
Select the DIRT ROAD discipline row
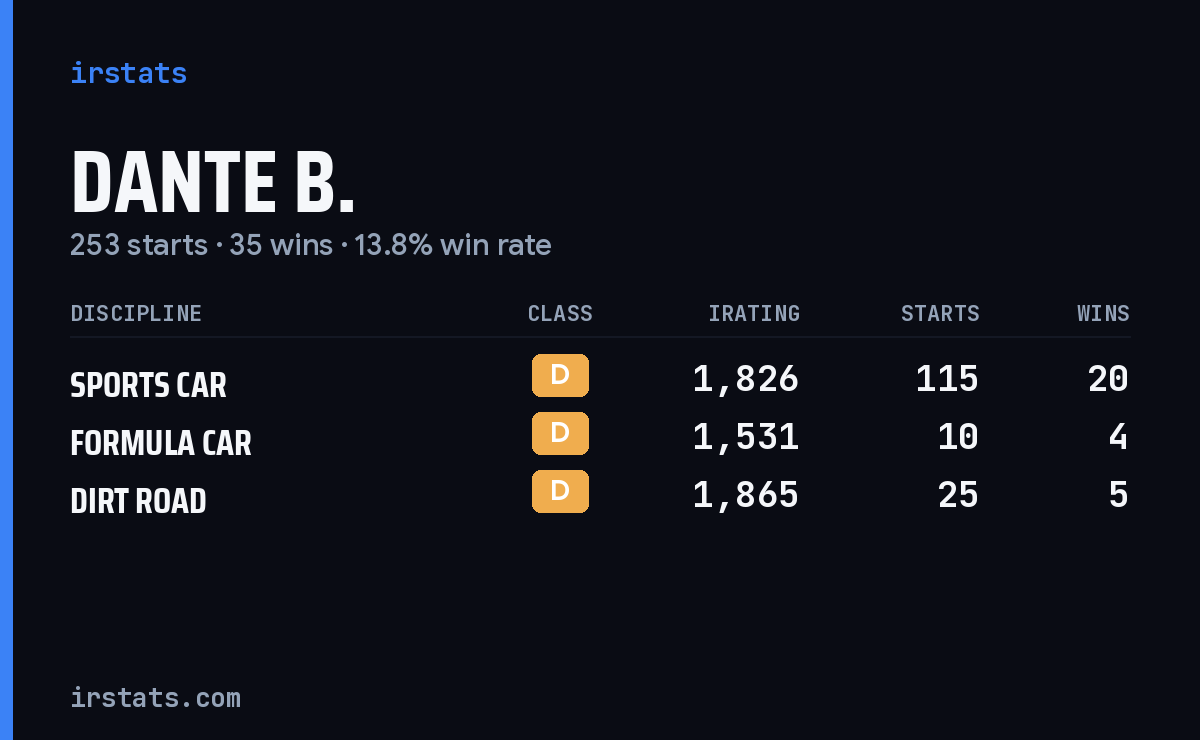[x=600, y=495]
